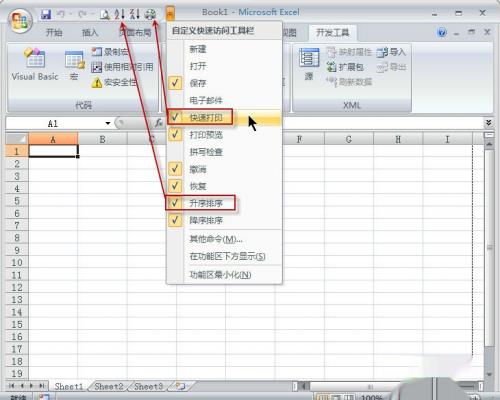The image size is (500, 400).
Task: Click the Save icon in quick access toolbar
Action: (46, 14)
